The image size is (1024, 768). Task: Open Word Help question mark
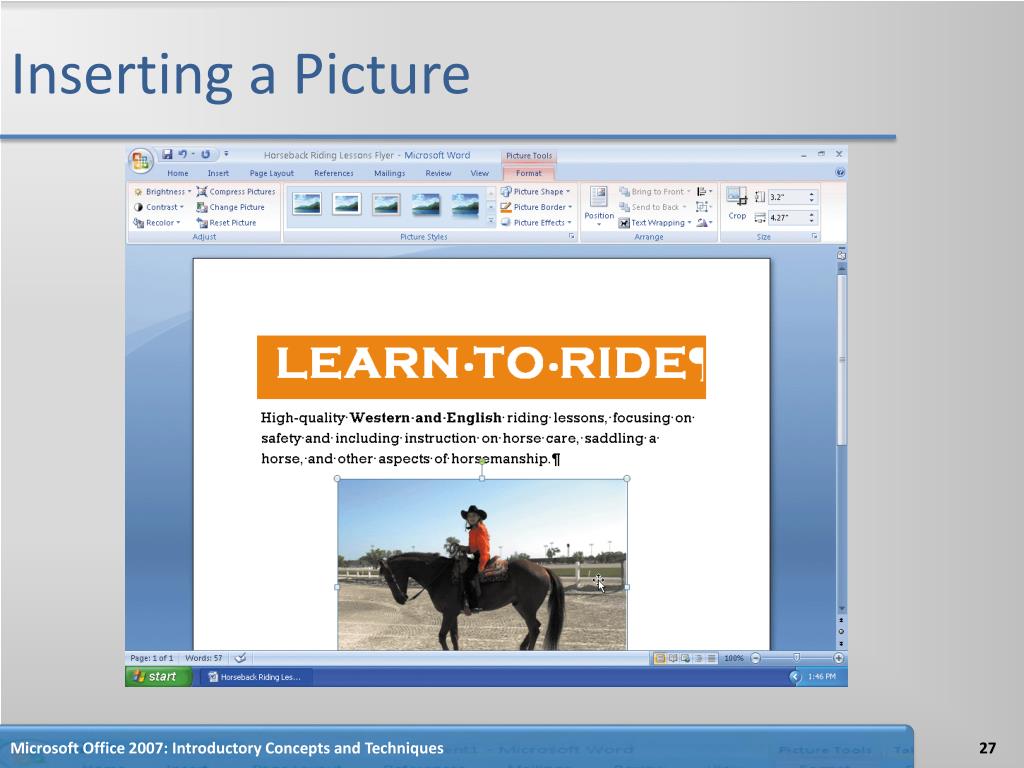840,172
